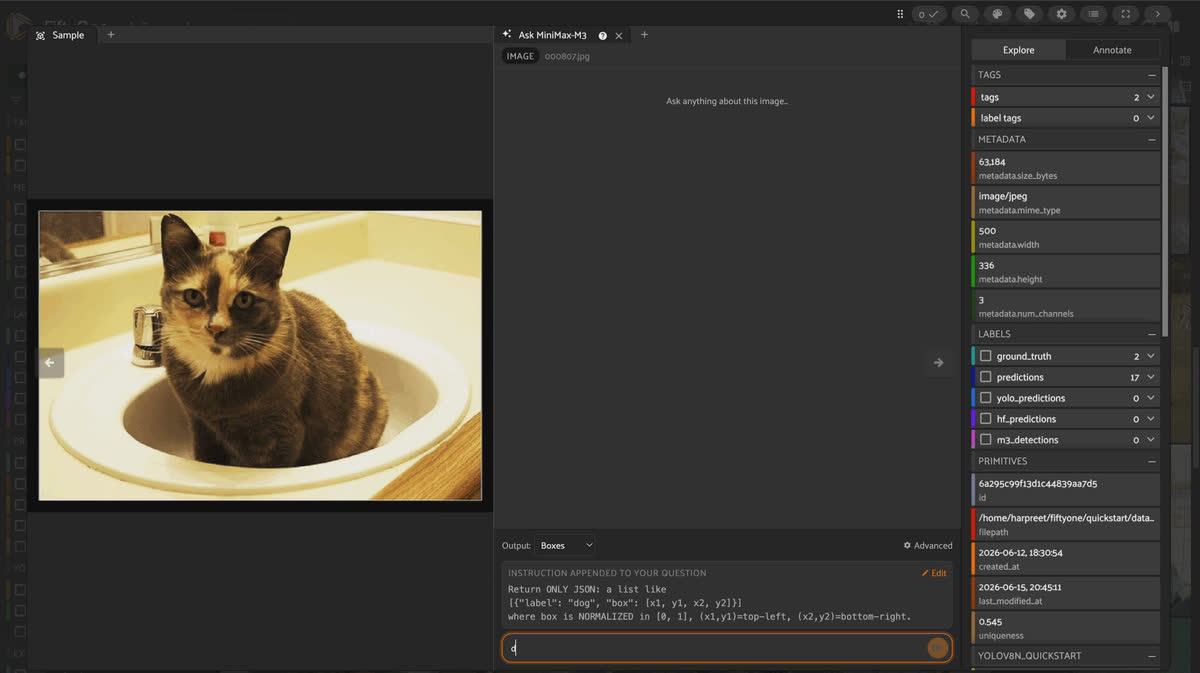The width and height of the screenshot is (1200, 673).
Task: Open the Output Boxes dropdown
Action: click(566, 546)
